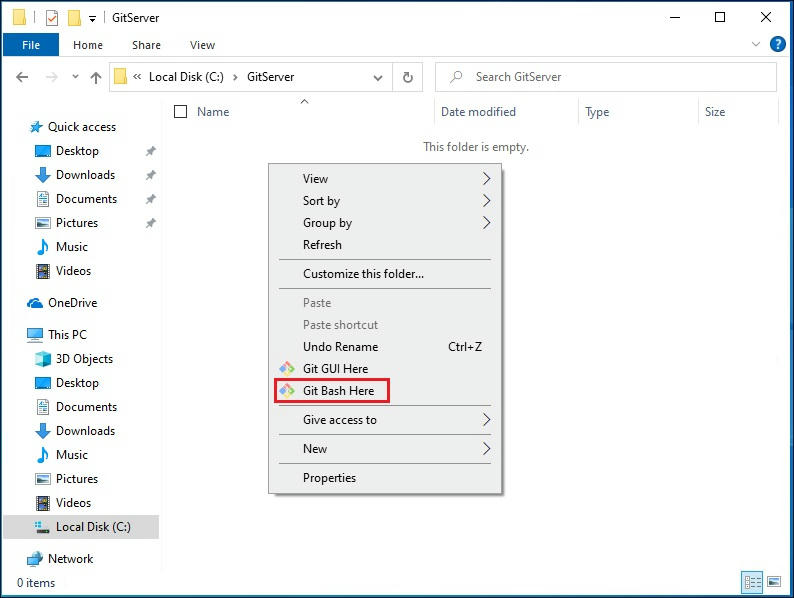
Task: Open Downloads under Quick access
Action: pyautogui.click(x=86, y=175)
